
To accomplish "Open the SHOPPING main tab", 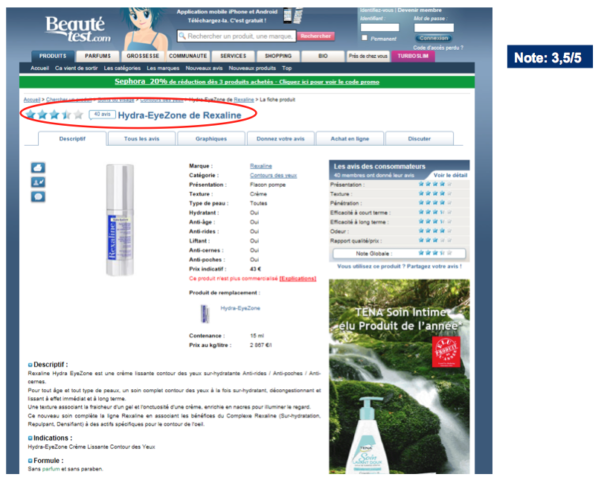I will [278, 56].
